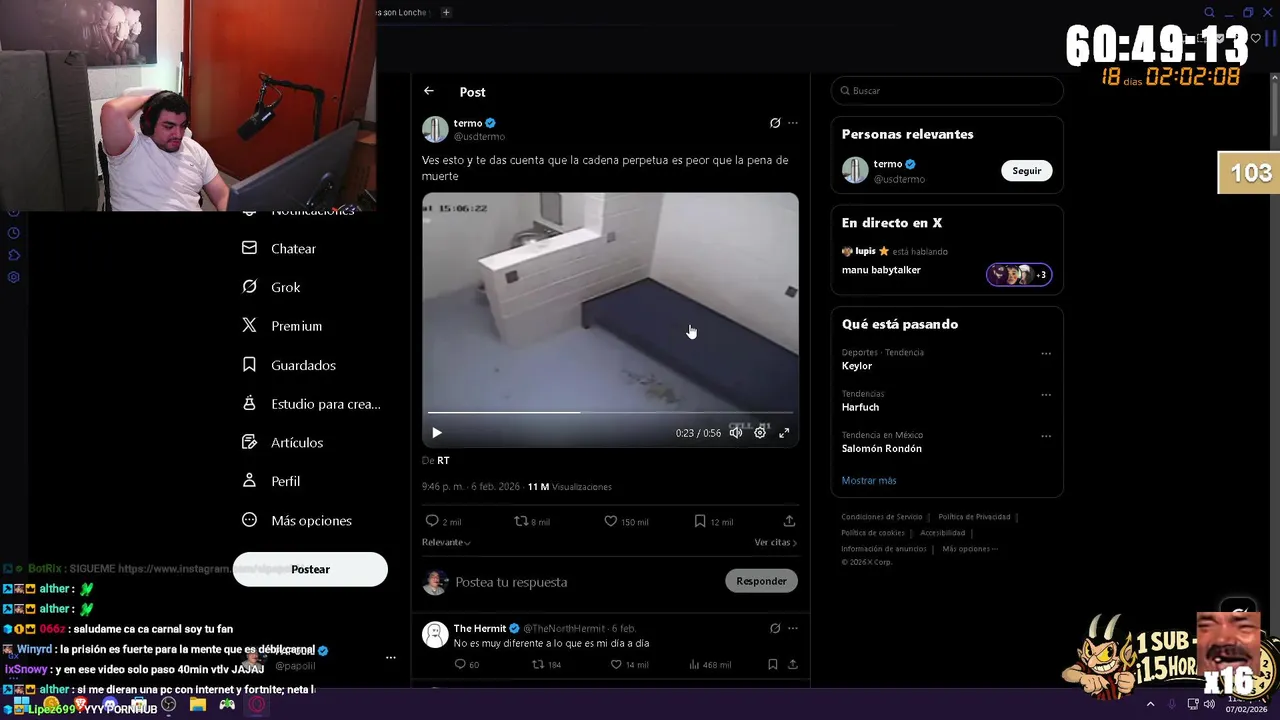The image size is (1280, 720).
Task: Open Condiciones de Servicio footer link
Action: point(882,517)
